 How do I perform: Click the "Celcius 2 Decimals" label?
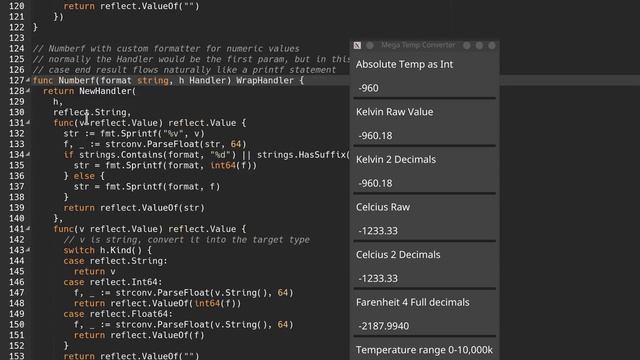[398, 255]
